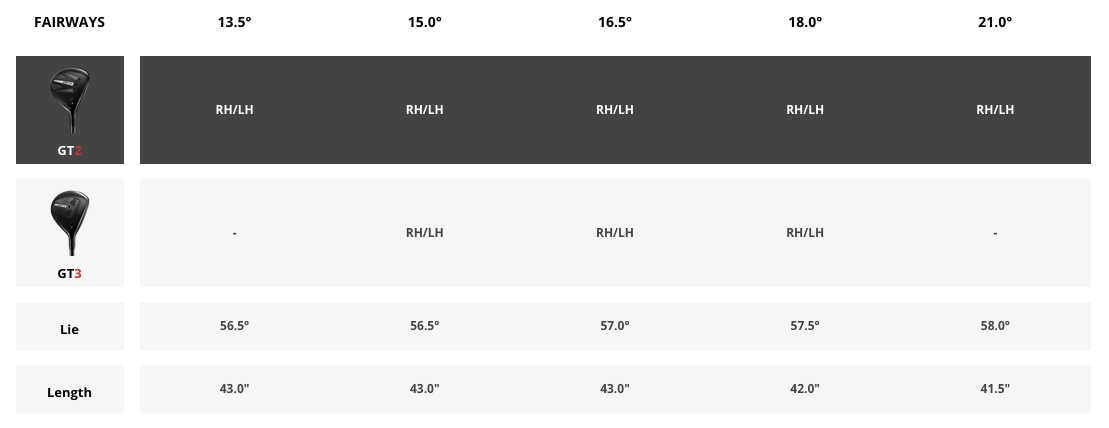Select the GT3 label text

pos(69,274)
